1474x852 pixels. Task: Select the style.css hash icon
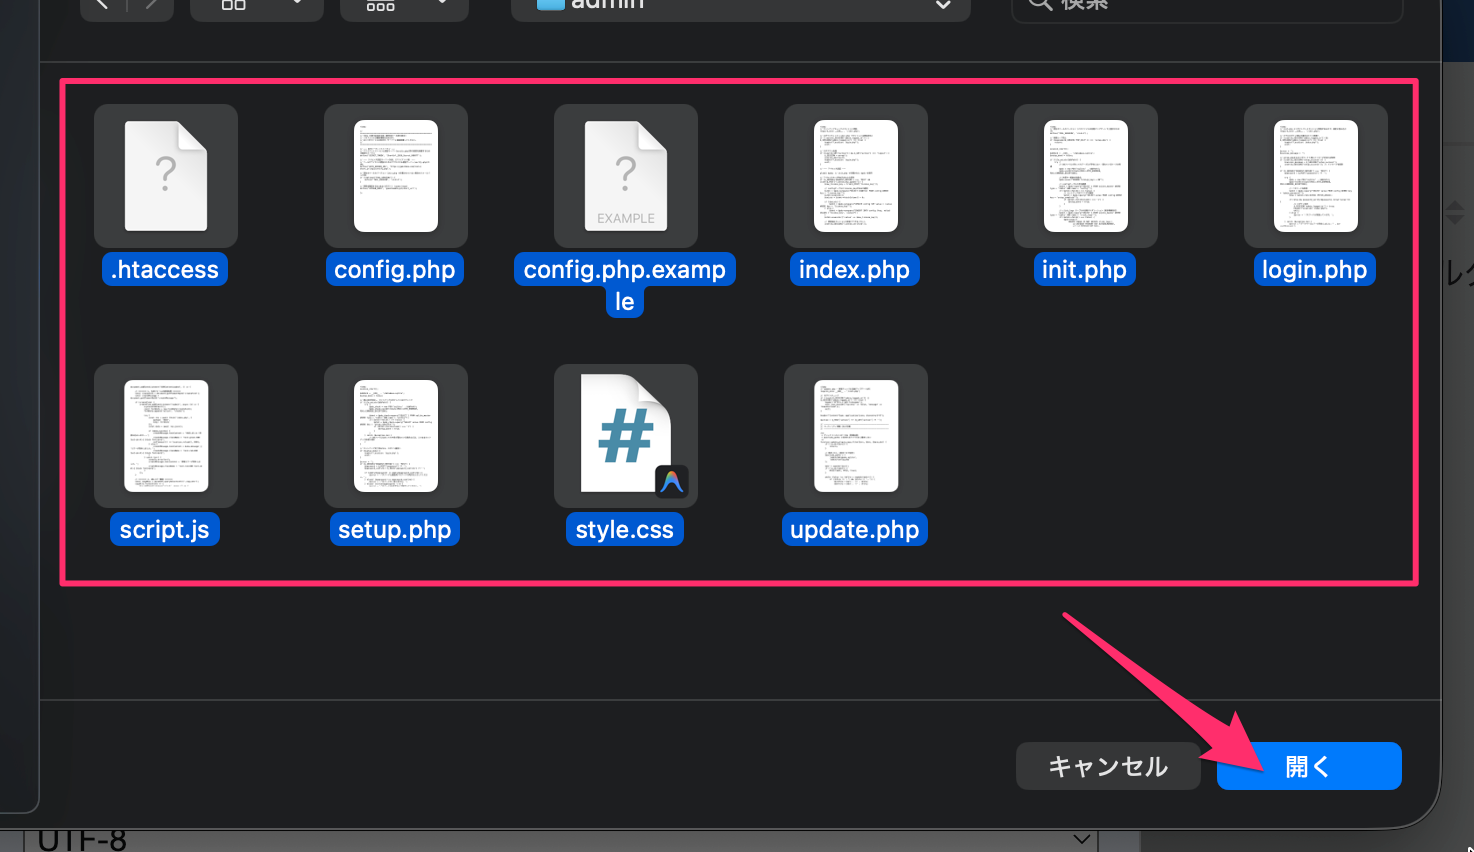626,436
